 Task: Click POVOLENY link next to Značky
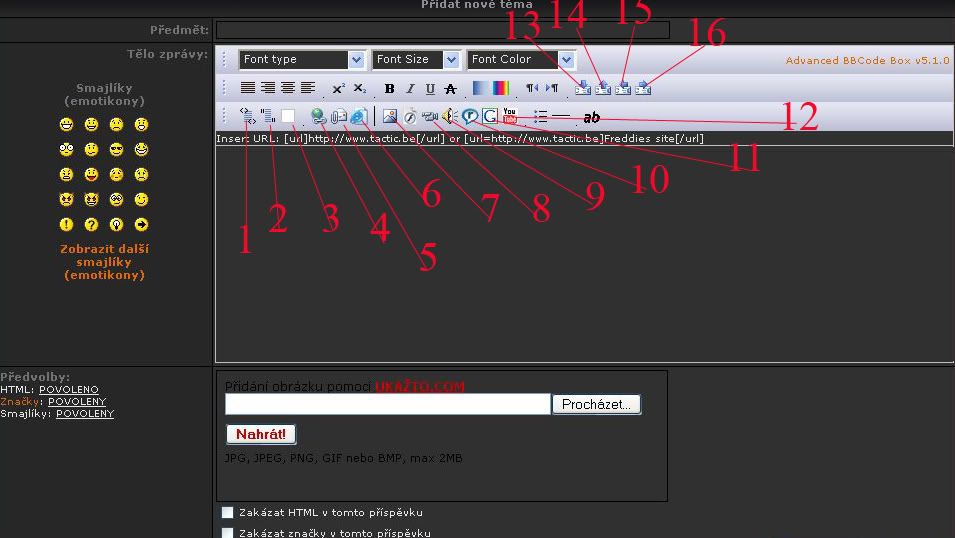[x=77, y=402]
